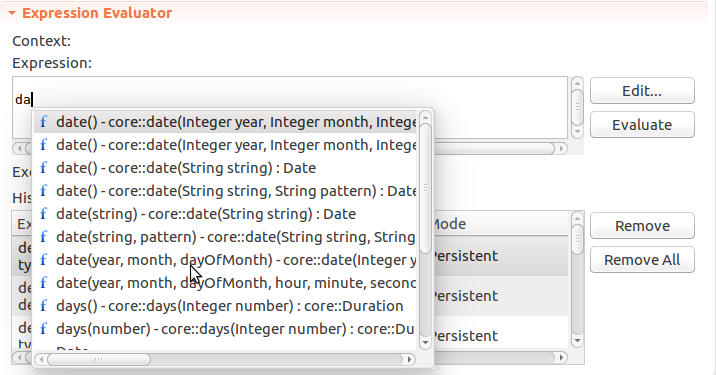Viewport: 716px width, 375px height.
Task: Click function icon of first date() proposal
Action: (x=43, y=121)
